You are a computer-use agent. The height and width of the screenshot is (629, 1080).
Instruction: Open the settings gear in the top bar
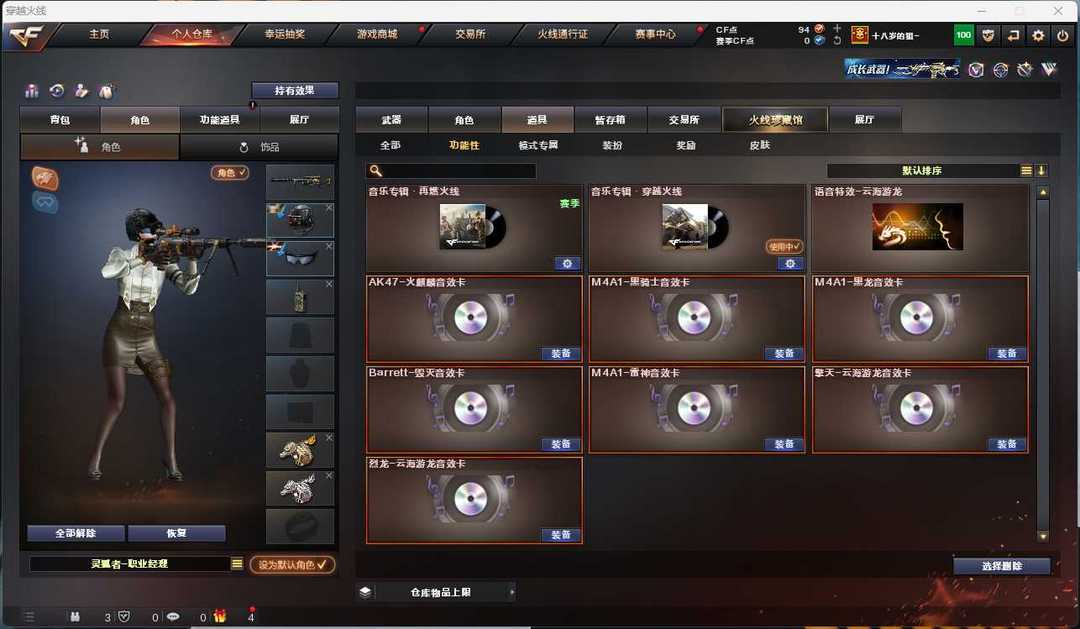click(x=1038, y=35)
